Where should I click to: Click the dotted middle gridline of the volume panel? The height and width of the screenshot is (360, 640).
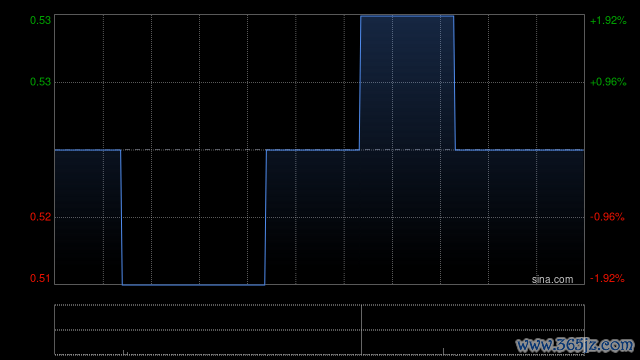pyautogui.click(x=319, y=330)
